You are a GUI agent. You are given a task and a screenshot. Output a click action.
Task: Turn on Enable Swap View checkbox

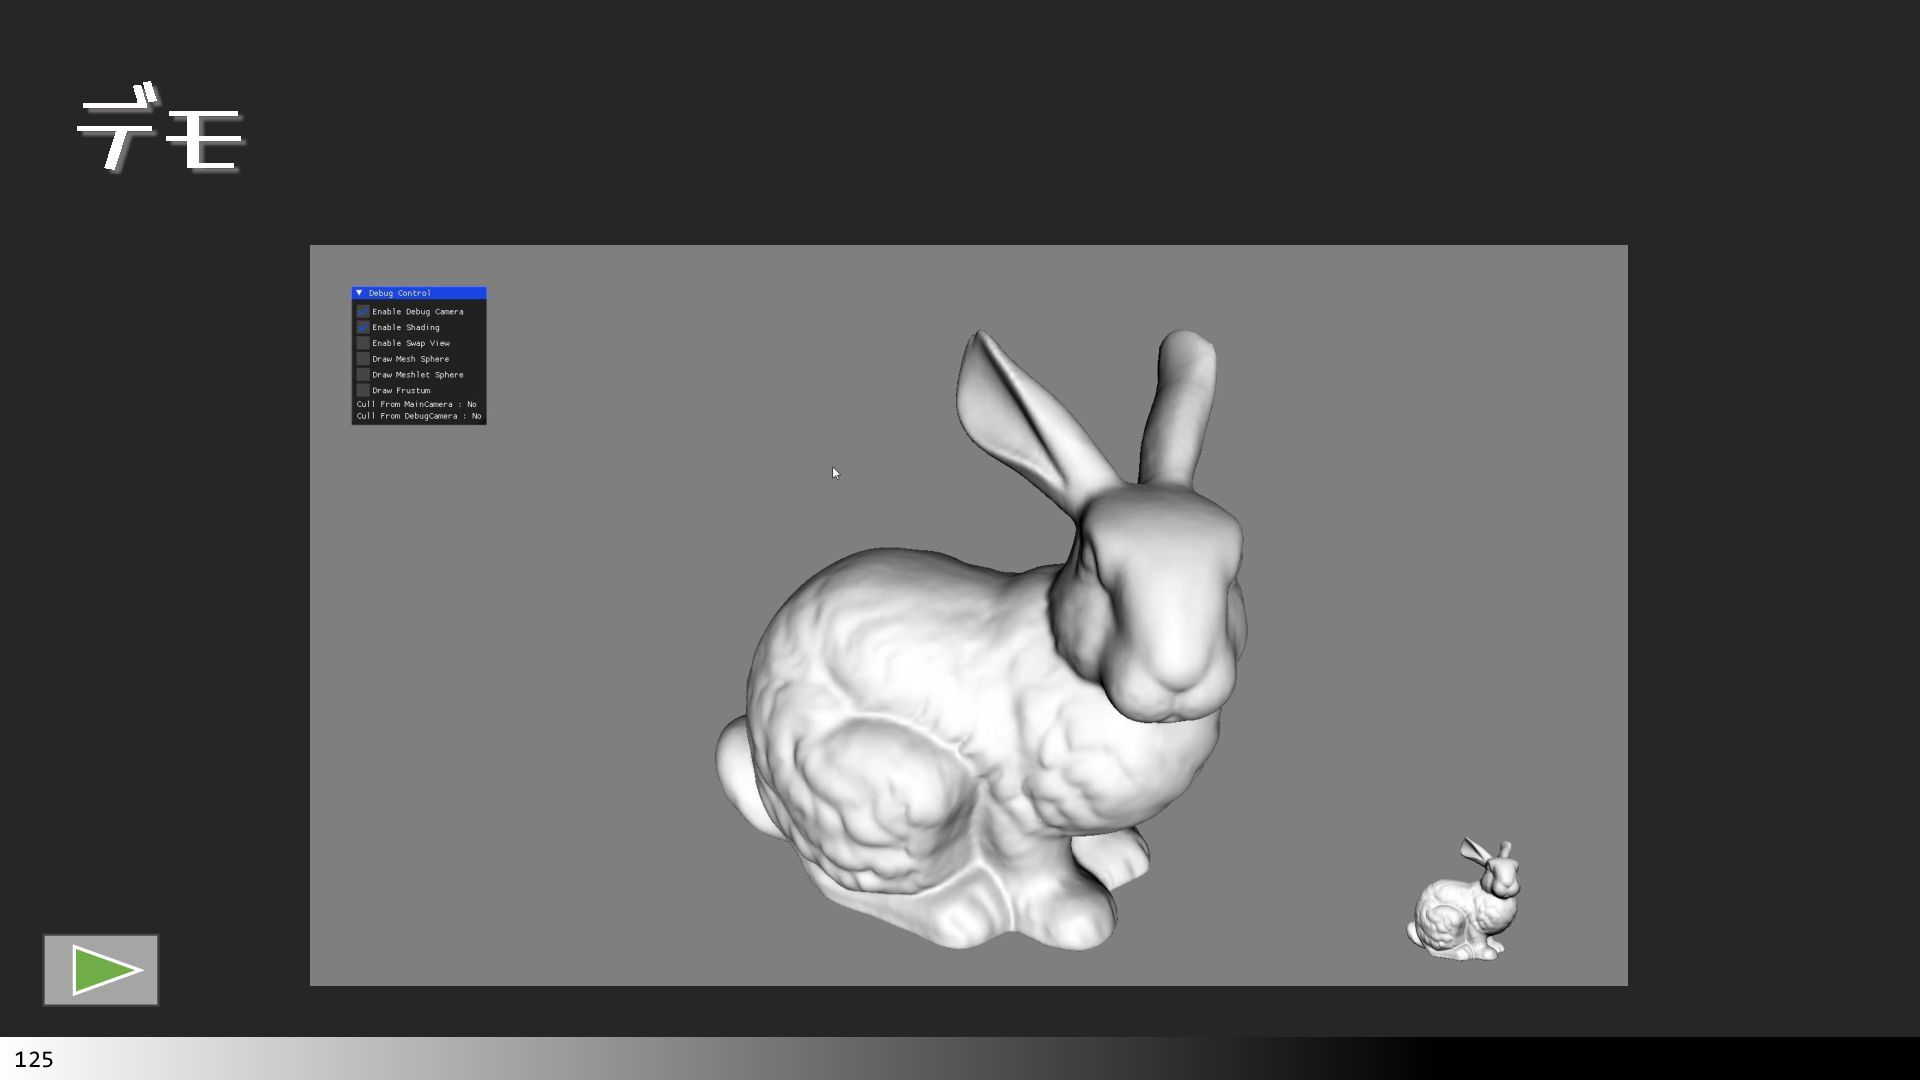click(x=363, y=343)
